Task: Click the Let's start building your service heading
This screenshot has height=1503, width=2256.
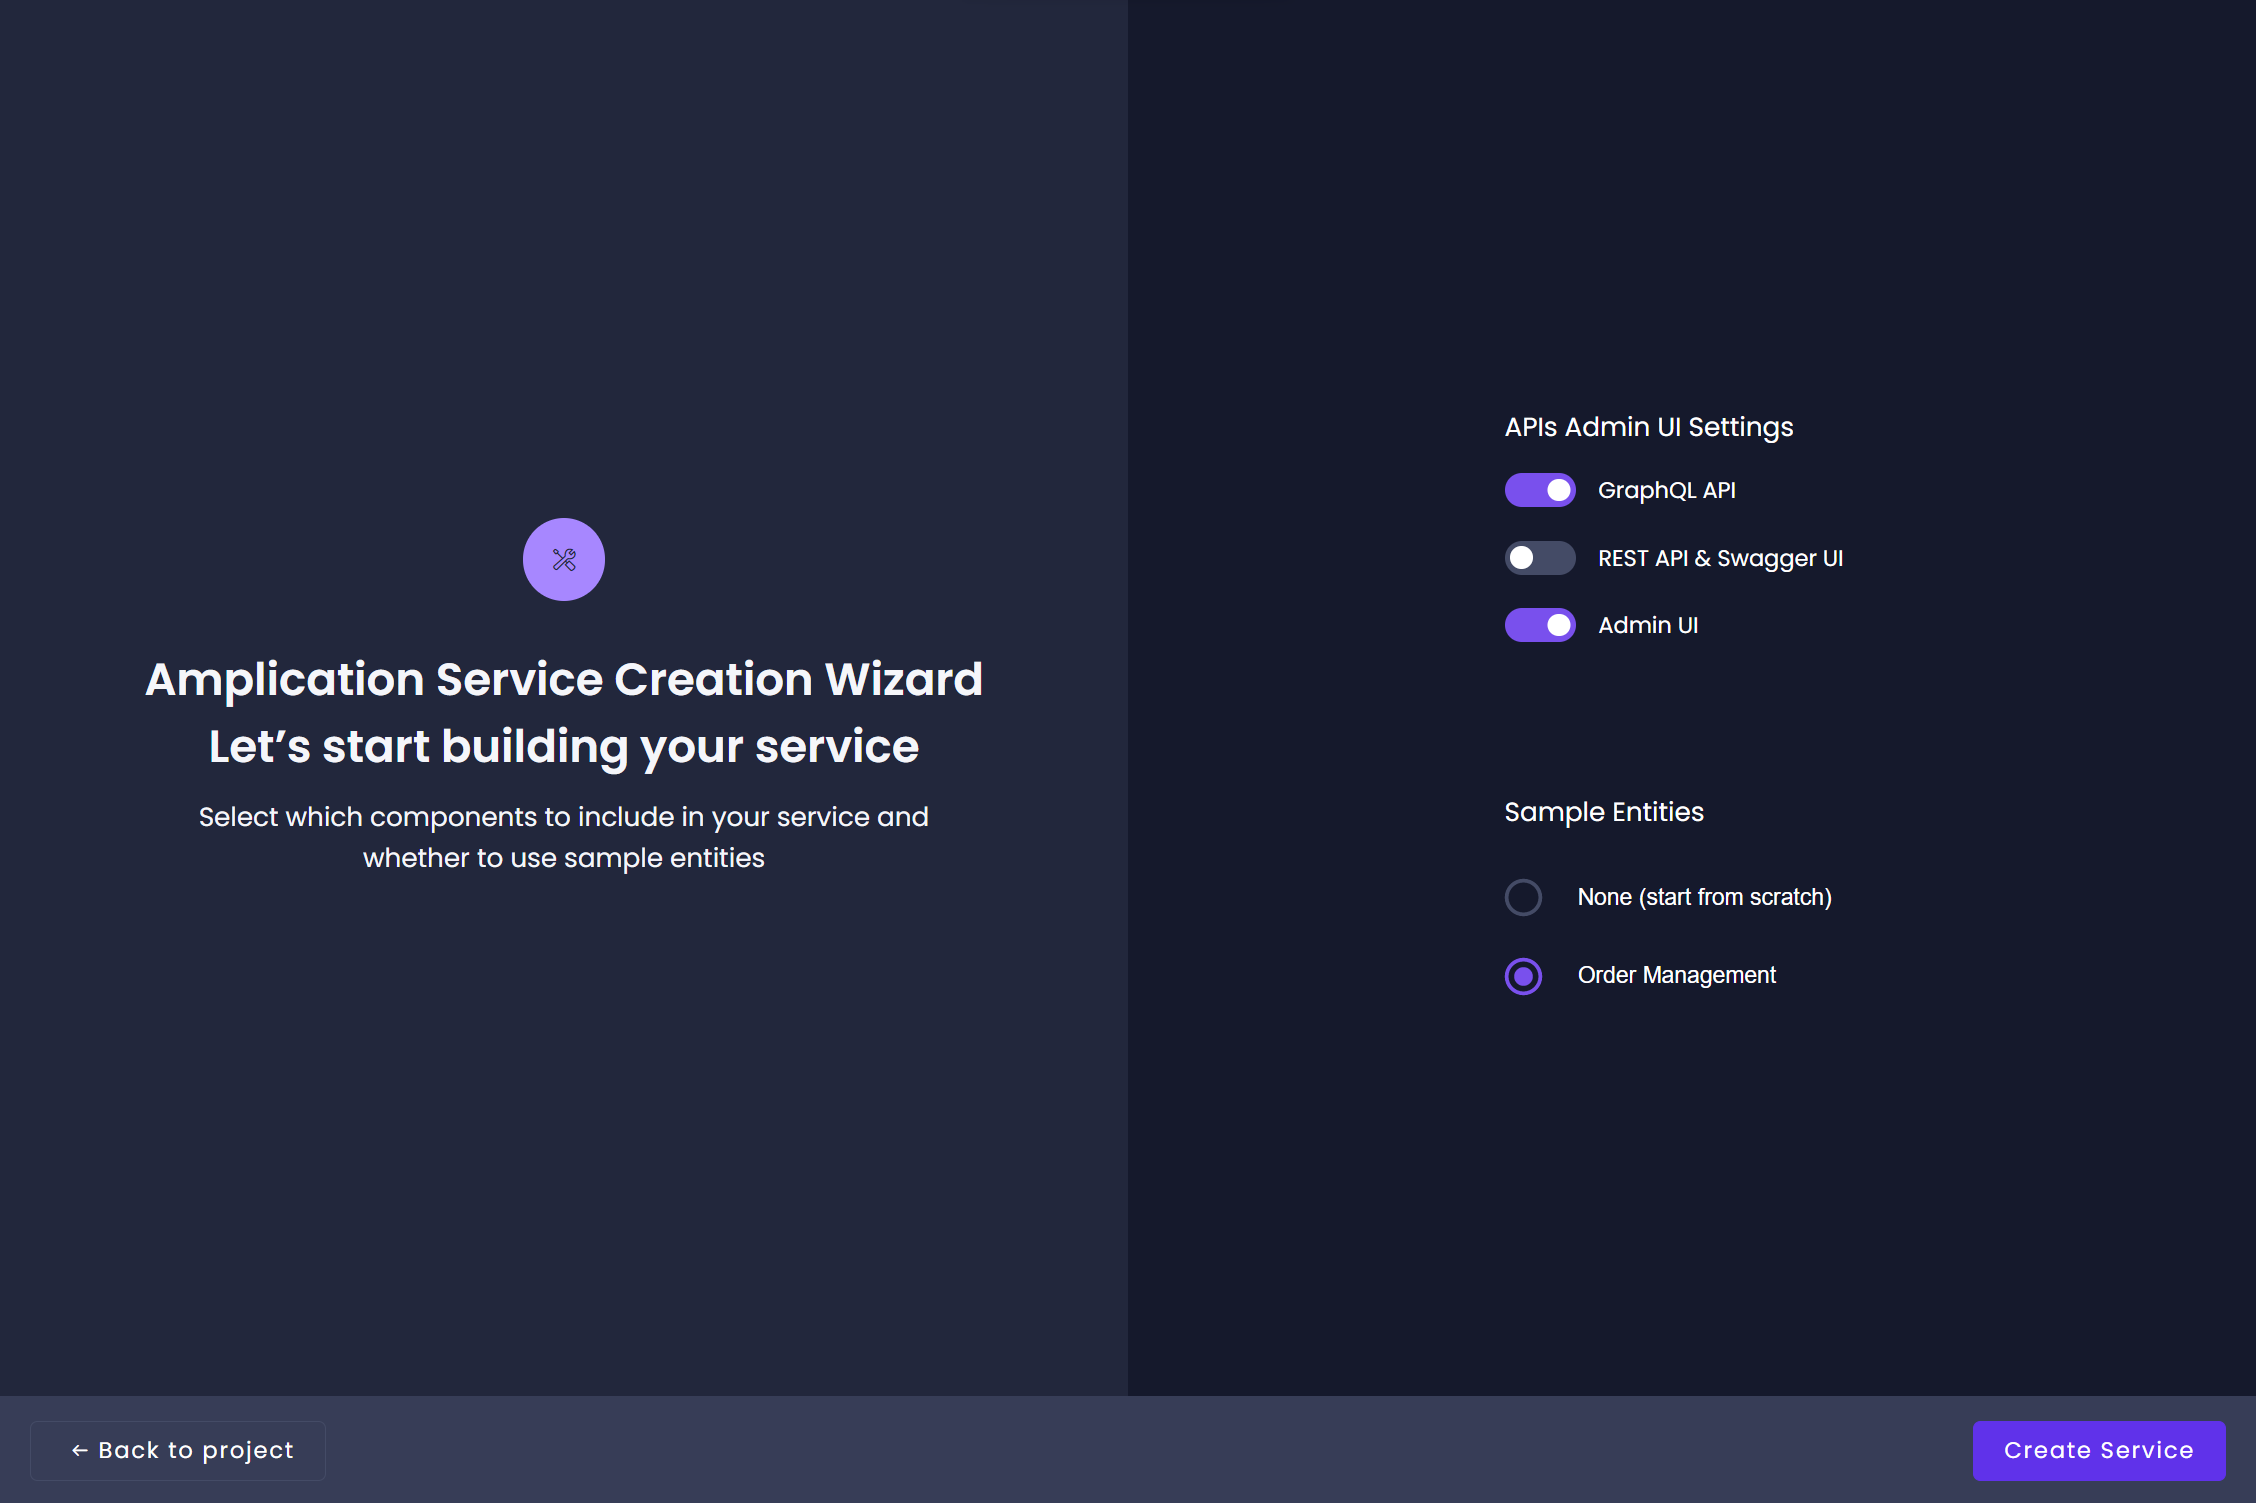Action: 564,746
